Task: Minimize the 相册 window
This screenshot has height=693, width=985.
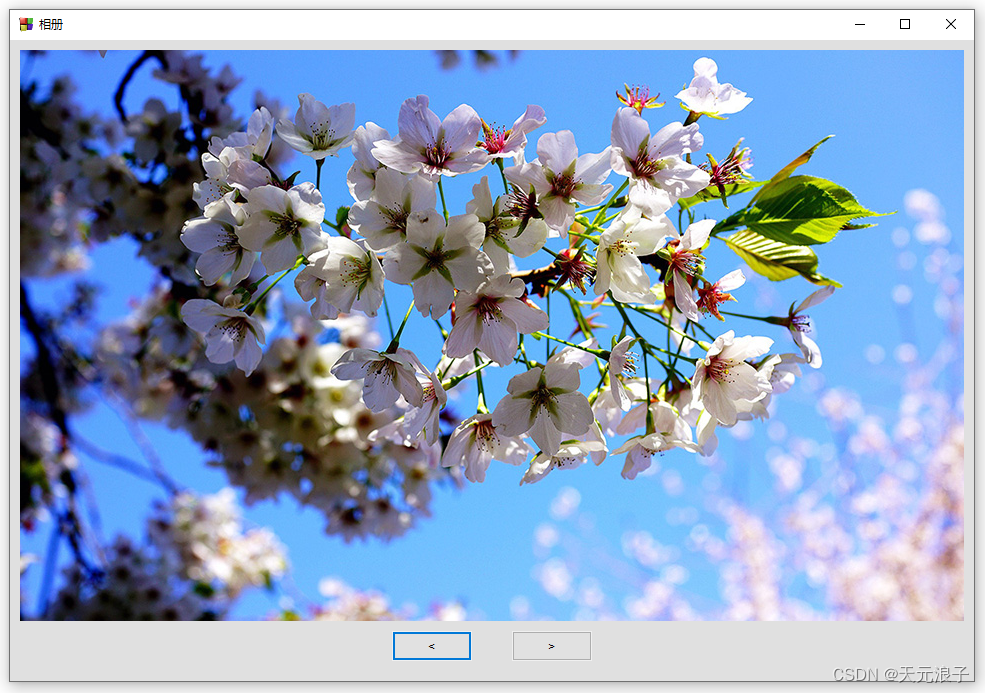Action: pyautogui.click(x=860, y=25)
